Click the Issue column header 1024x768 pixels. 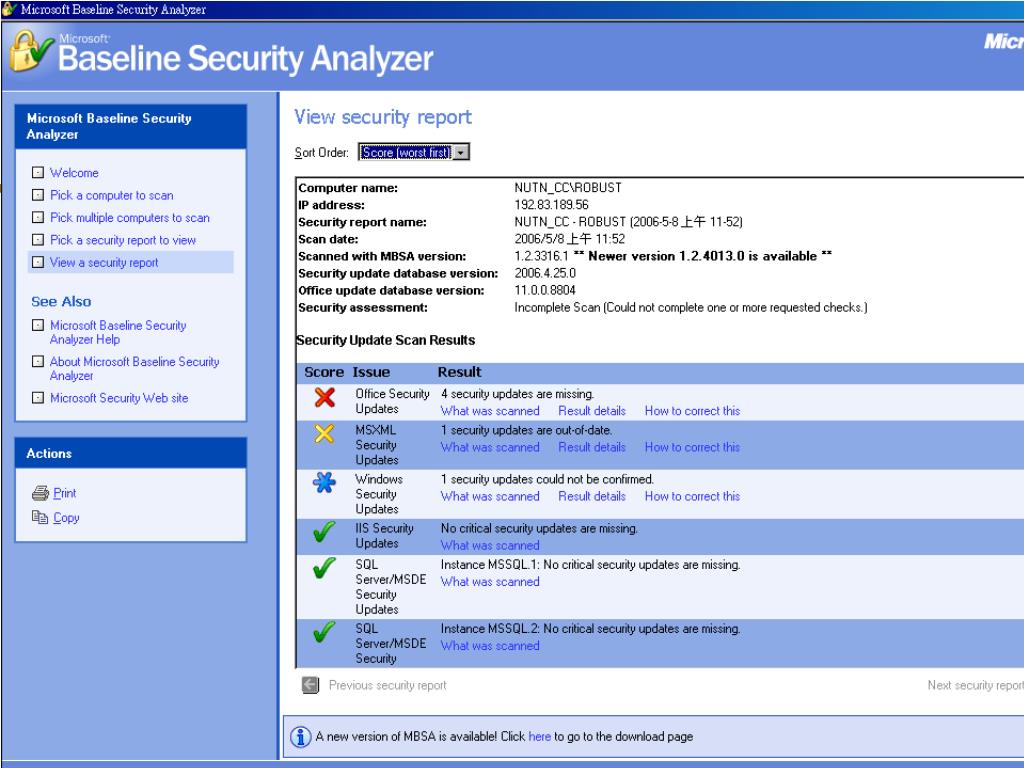[372, 372]
